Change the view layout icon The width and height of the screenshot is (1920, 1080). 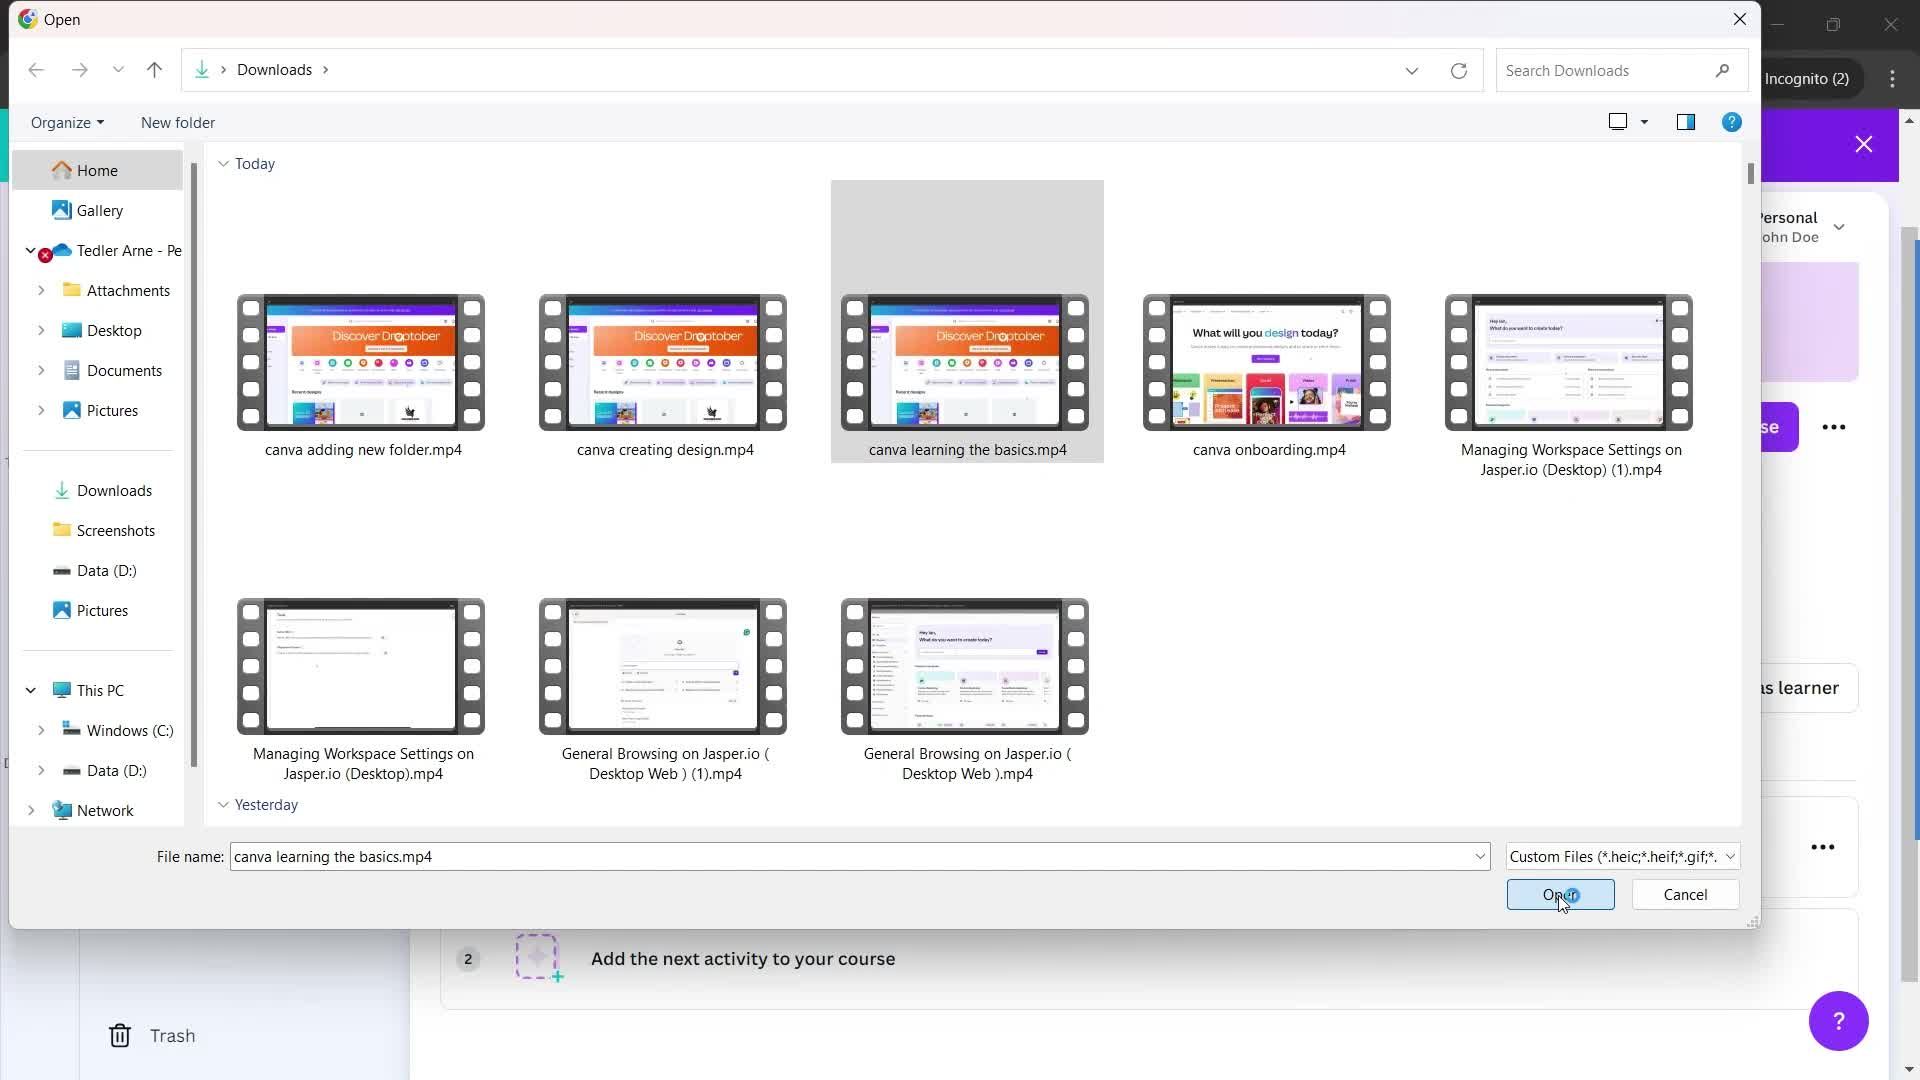point(1617,122)
